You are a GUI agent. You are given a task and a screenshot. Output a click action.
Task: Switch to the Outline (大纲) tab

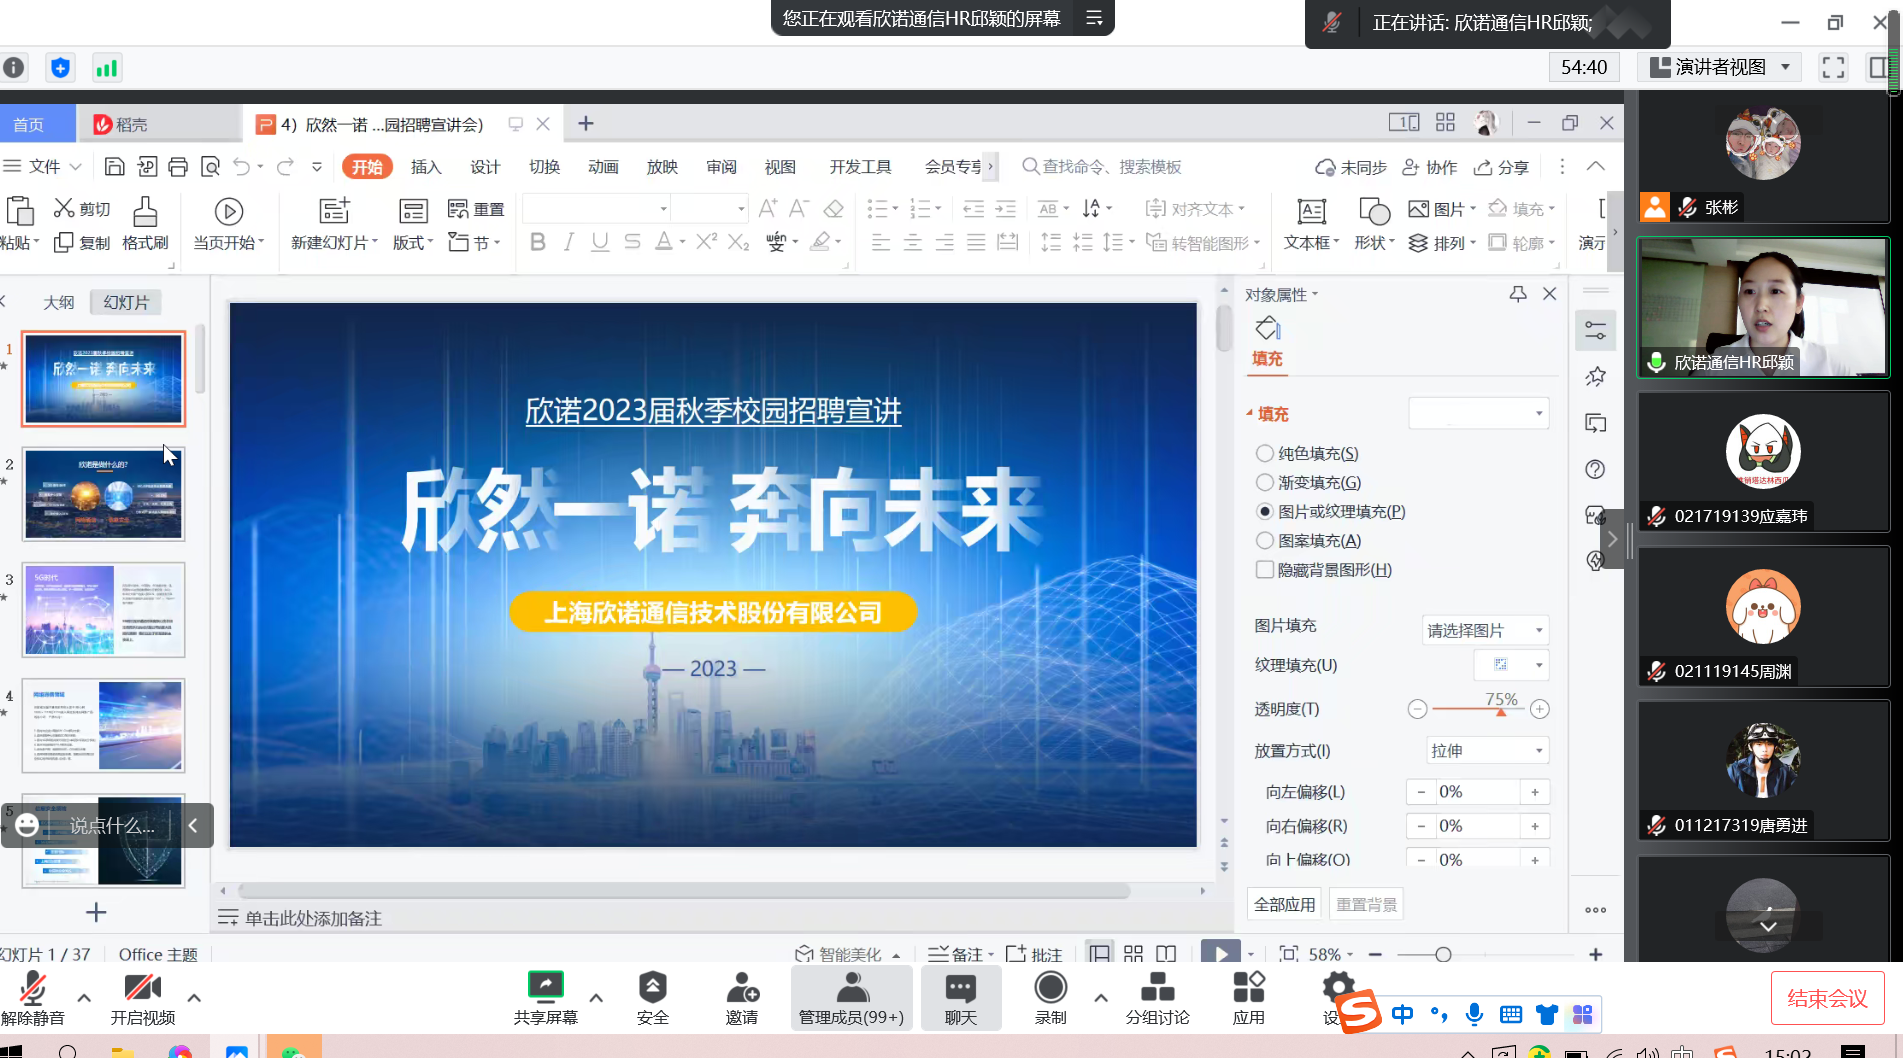59,302
